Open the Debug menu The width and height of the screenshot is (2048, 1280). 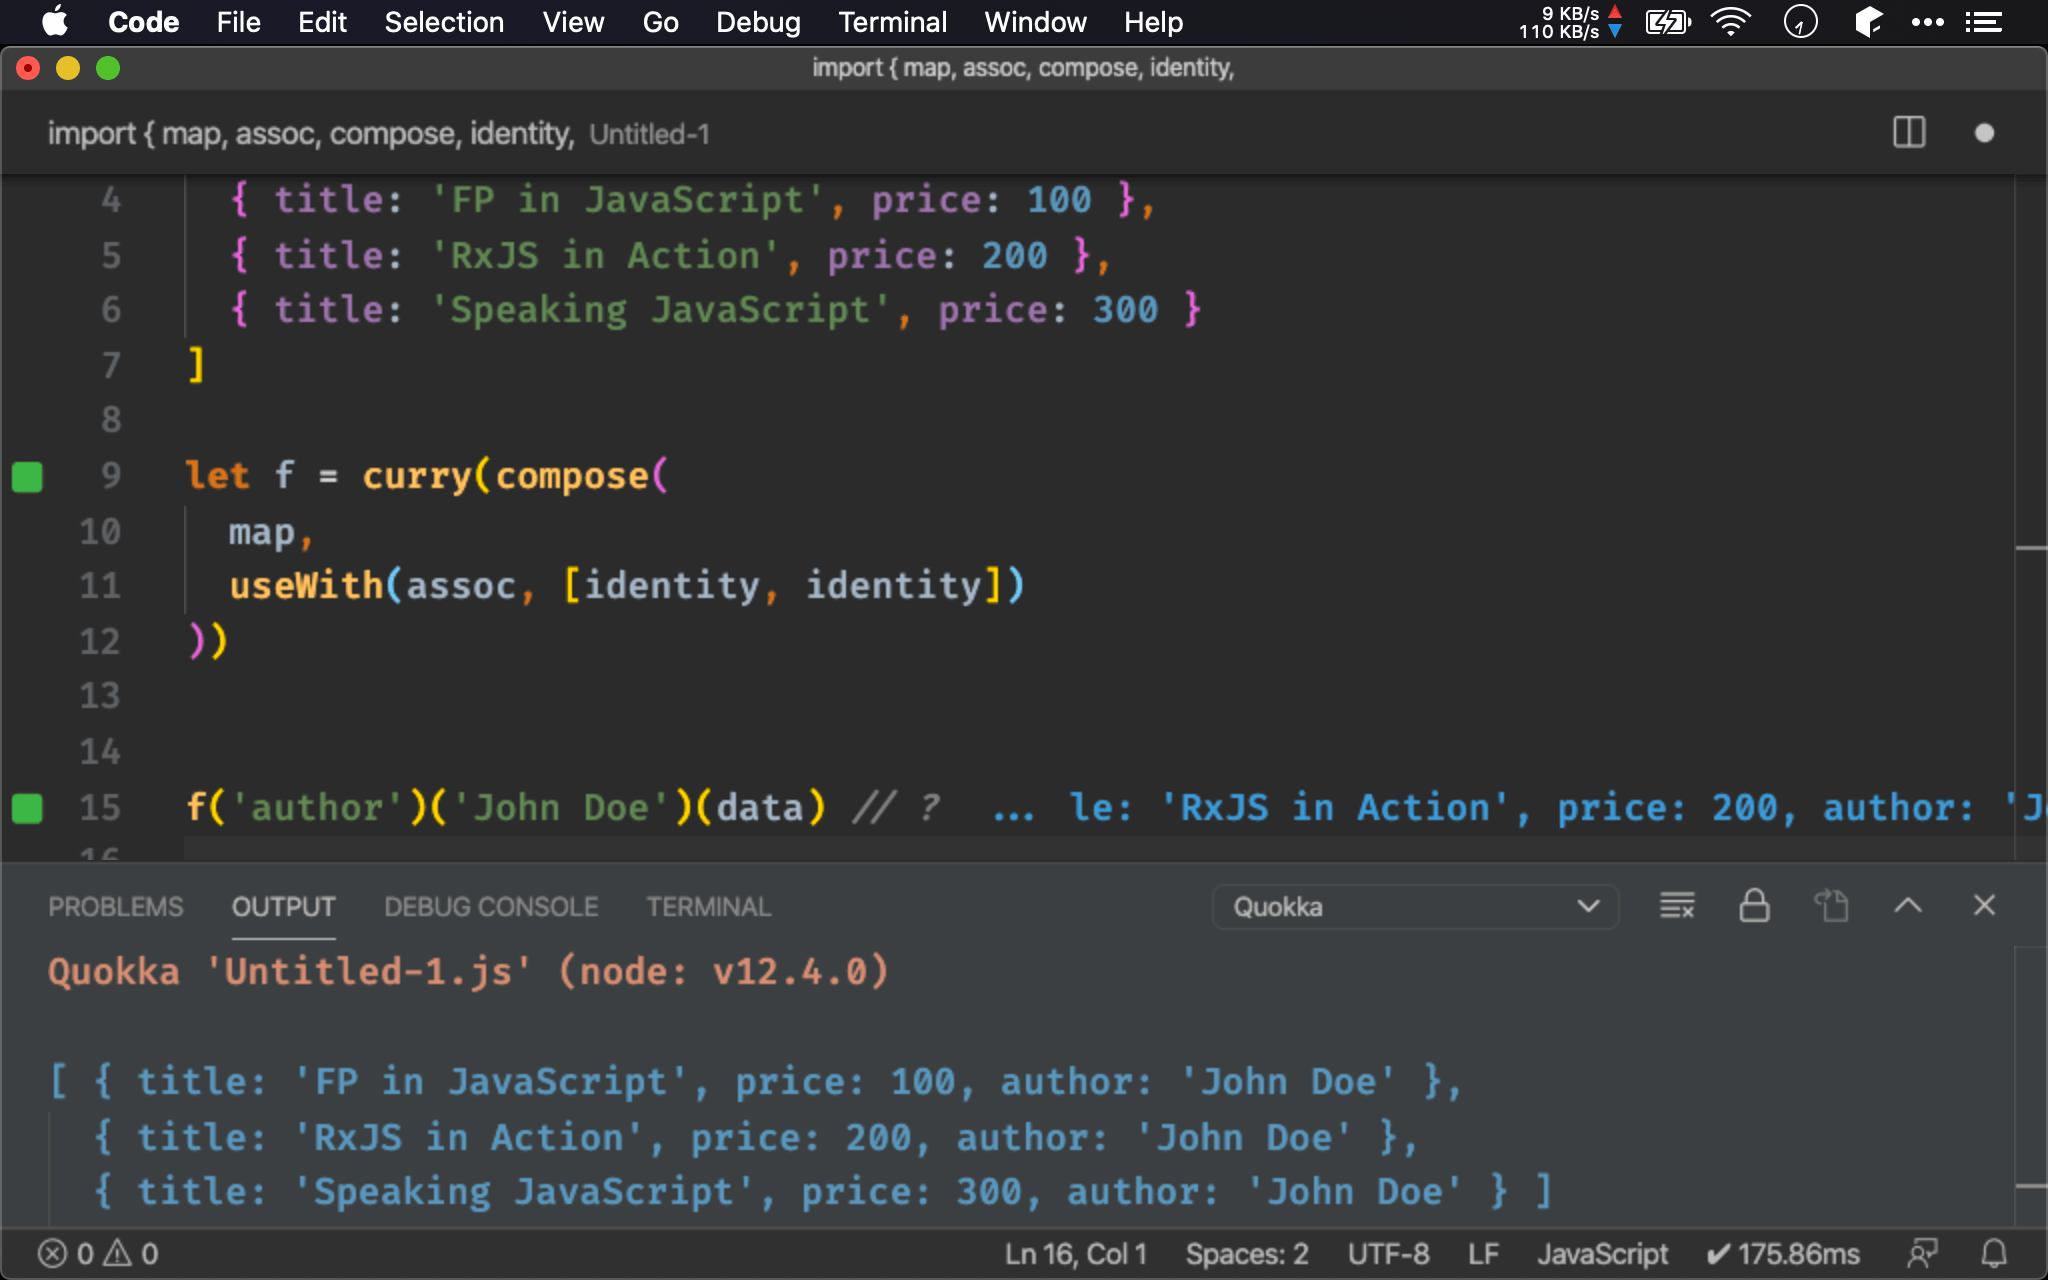coord(758,22)
